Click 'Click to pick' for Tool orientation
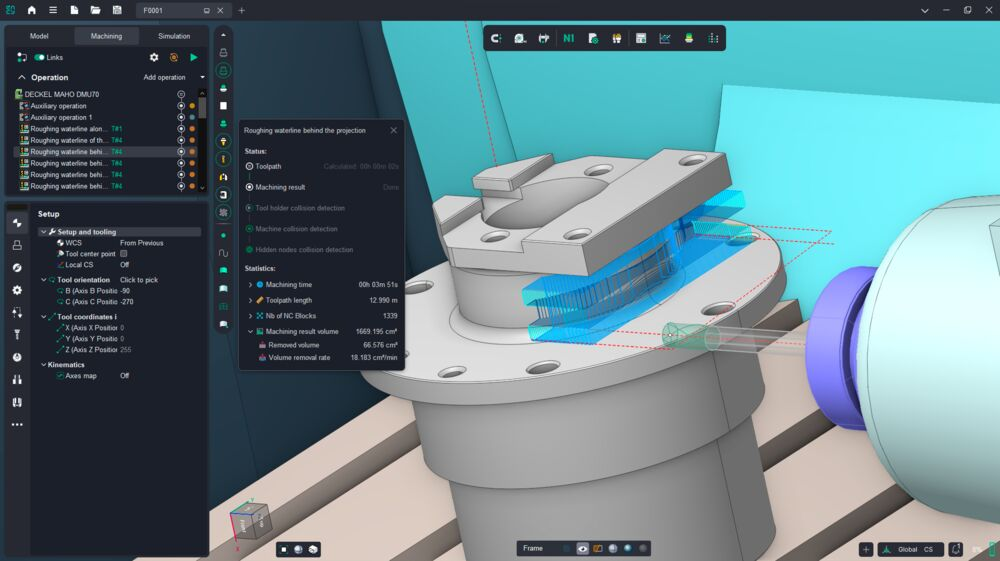The width and height of the screenshot is (1000, 561). [x=139, y=280]
